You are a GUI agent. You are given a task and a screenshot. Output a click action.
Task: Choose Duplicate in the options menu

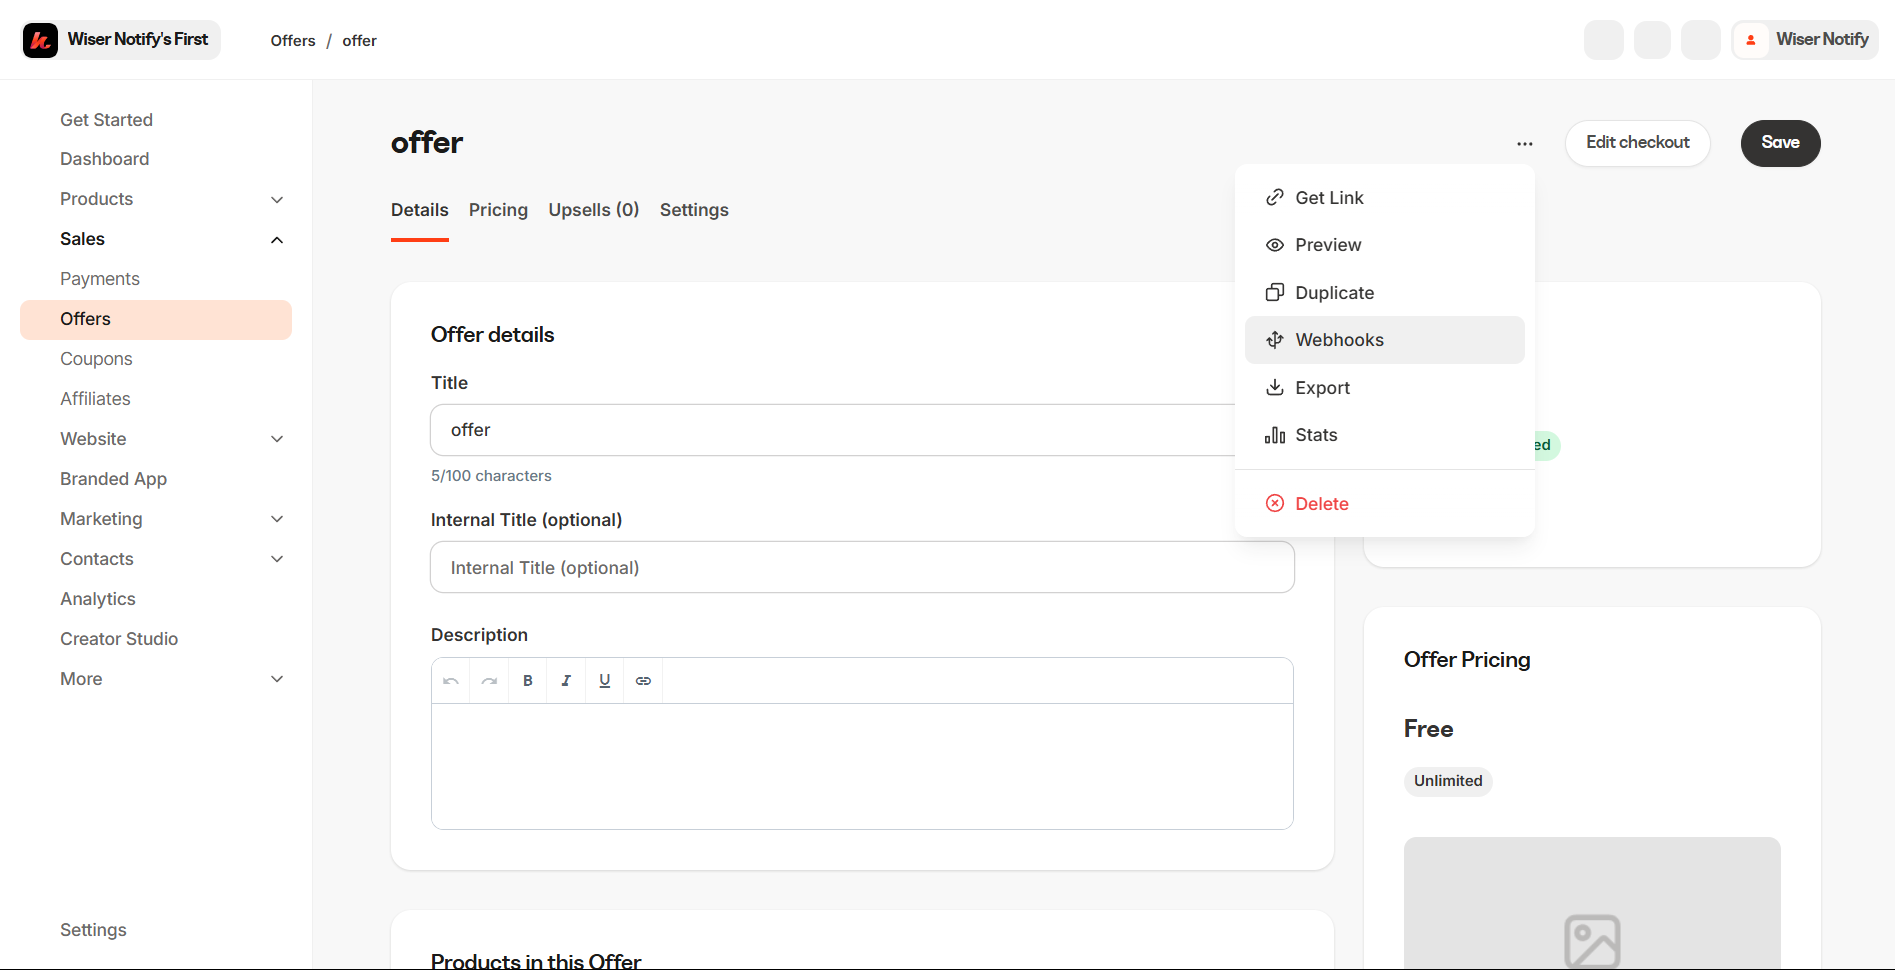[x=1334, y=293]
